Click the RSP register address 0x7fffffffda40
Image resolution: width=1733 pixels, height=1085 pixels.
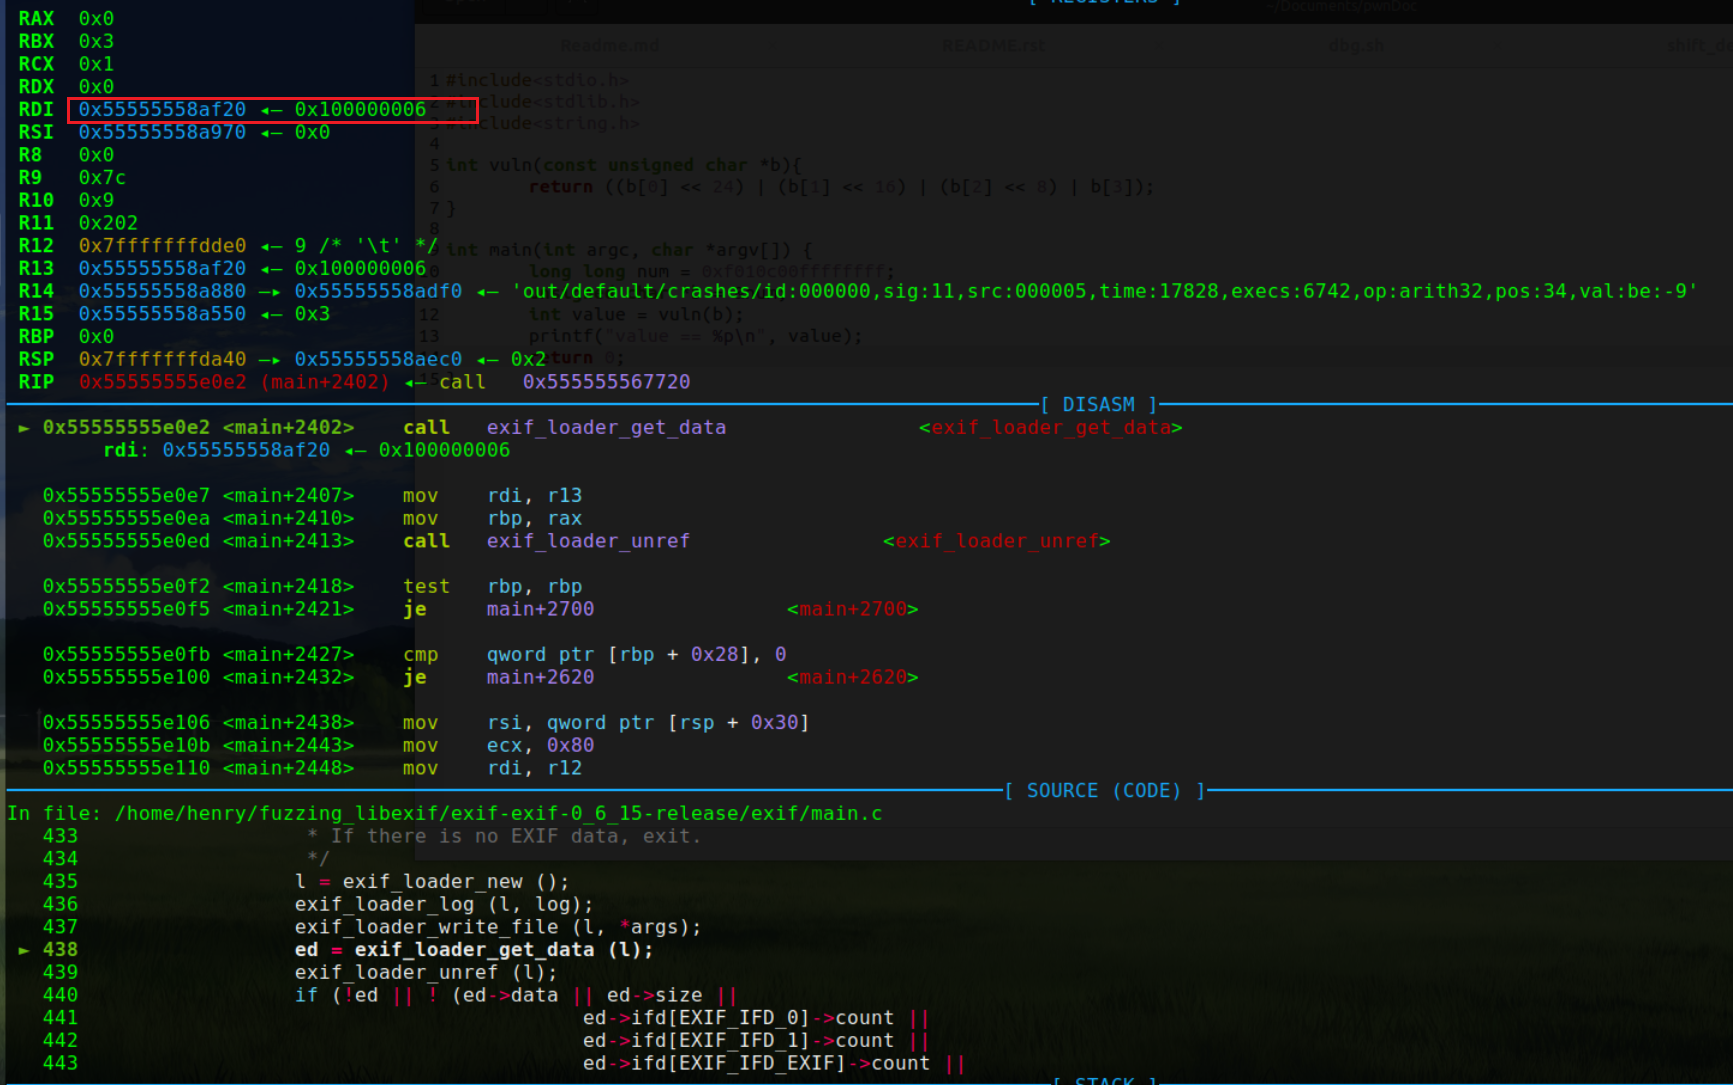162,359
